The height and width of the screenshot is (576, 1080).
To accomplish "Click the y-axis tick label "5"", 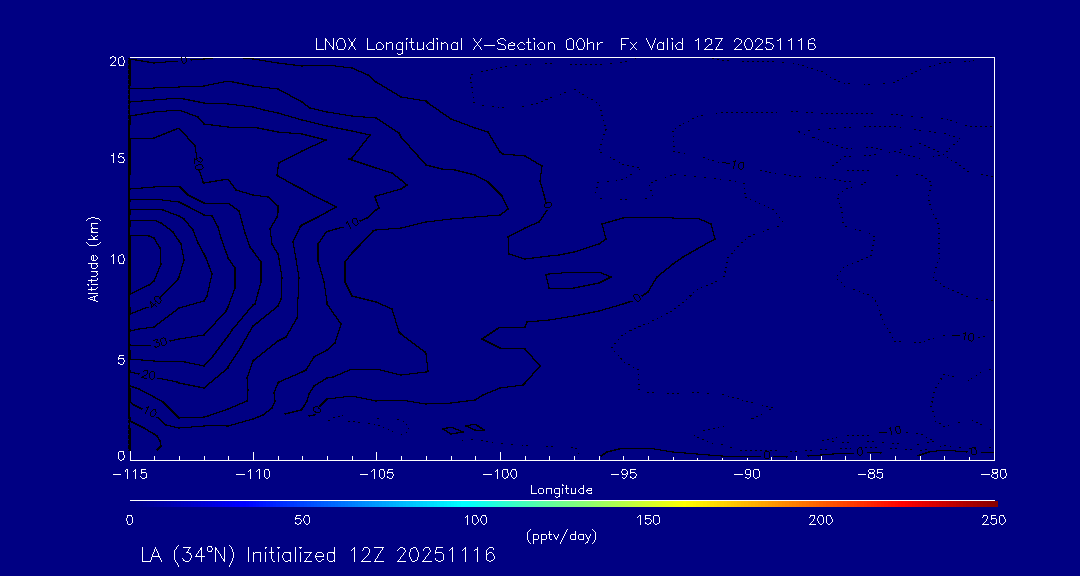I will point(121,360).
